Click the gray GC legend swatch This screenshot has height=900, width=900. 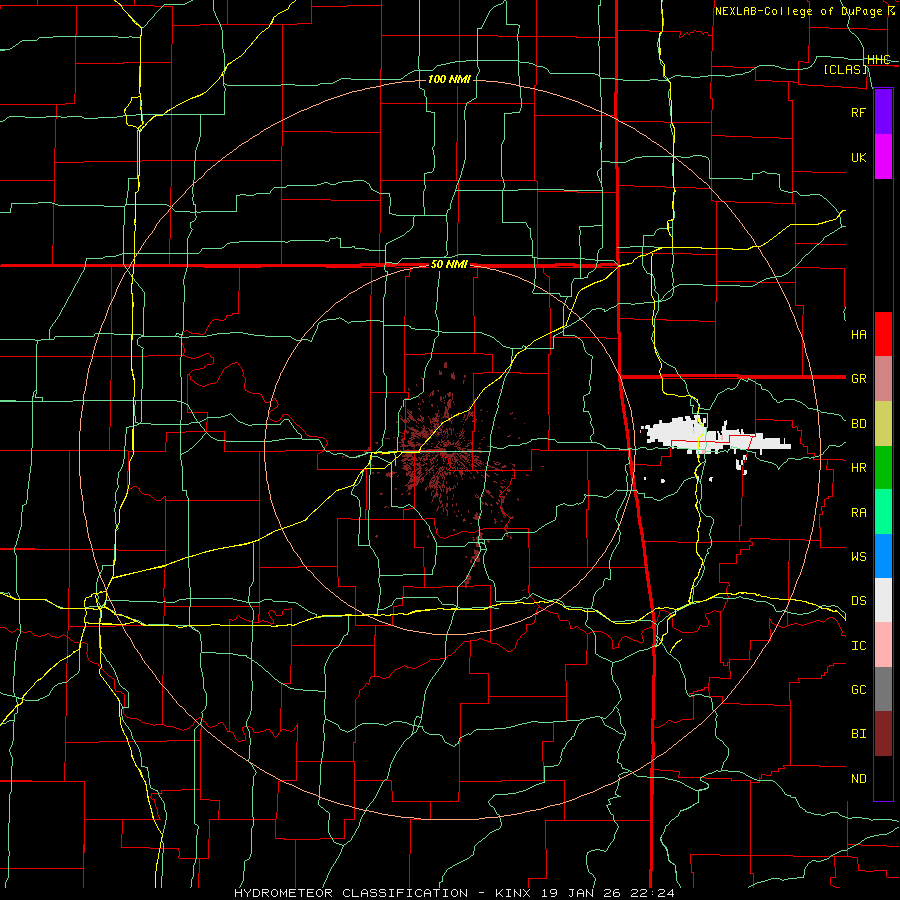pos(883,689)
